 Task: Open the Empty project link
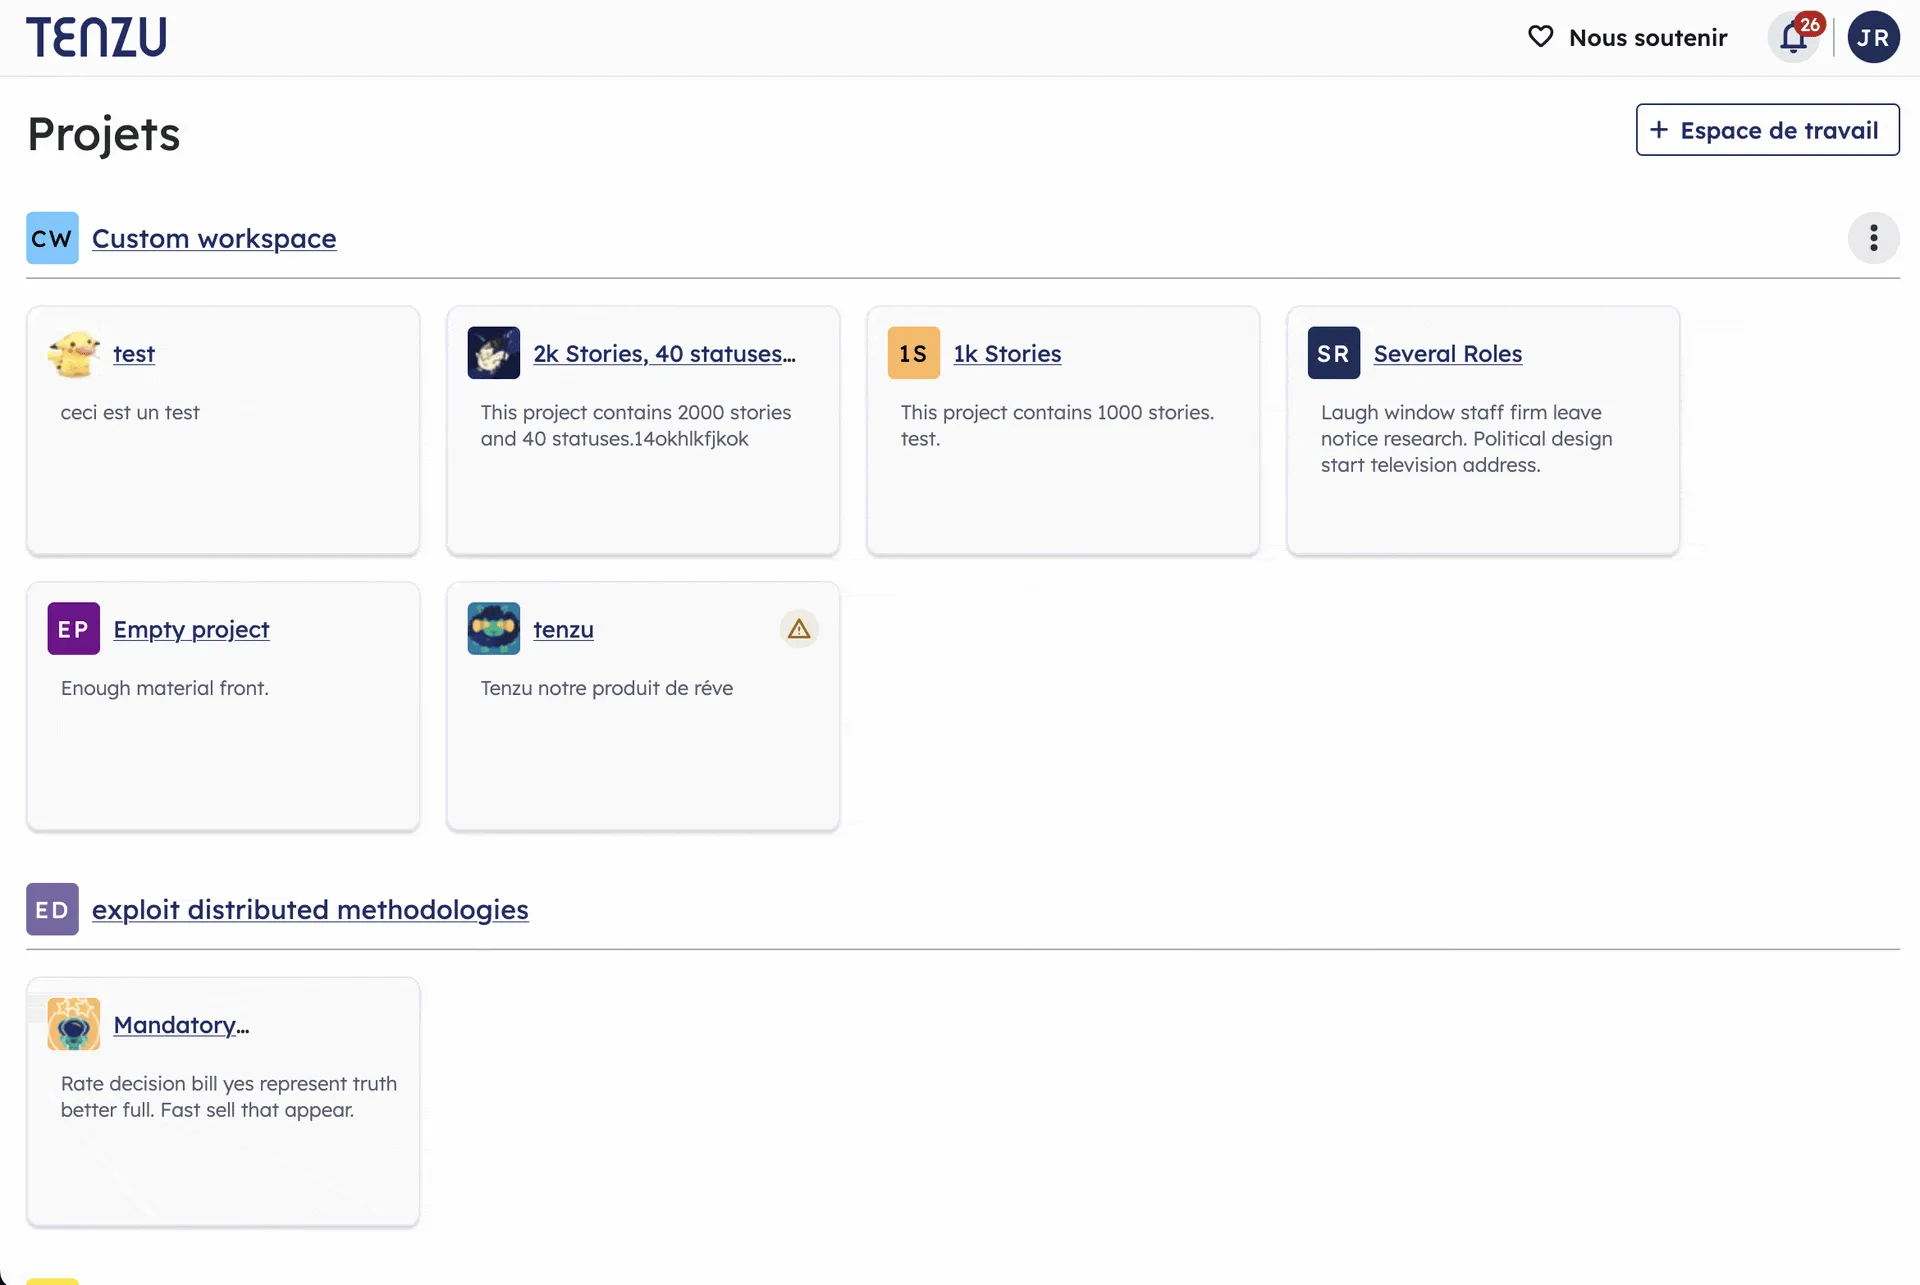click(x=191, y=630)
